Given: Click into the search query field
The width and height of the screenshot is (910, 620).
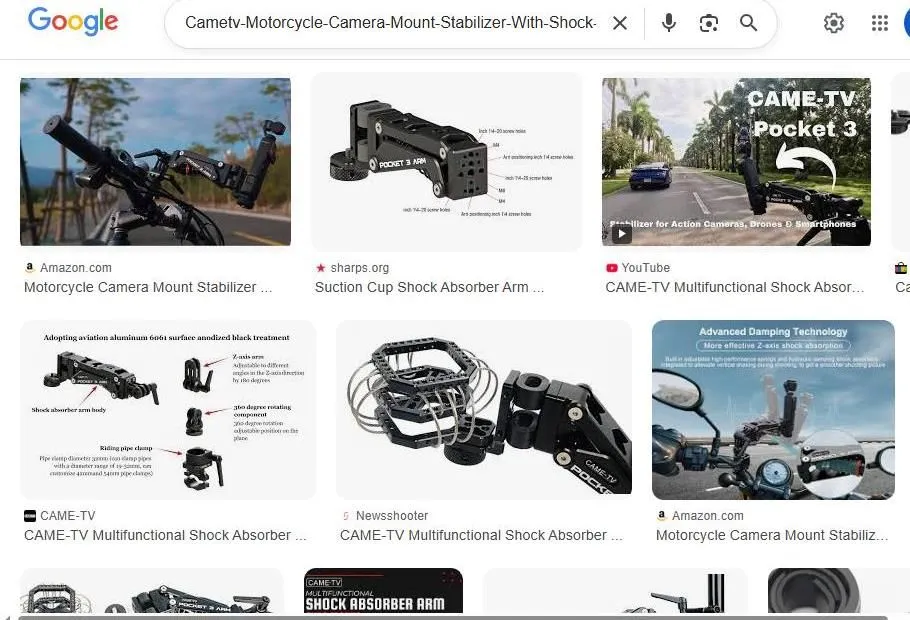Looking at the screenshot, I should click(x=391, y=23).
